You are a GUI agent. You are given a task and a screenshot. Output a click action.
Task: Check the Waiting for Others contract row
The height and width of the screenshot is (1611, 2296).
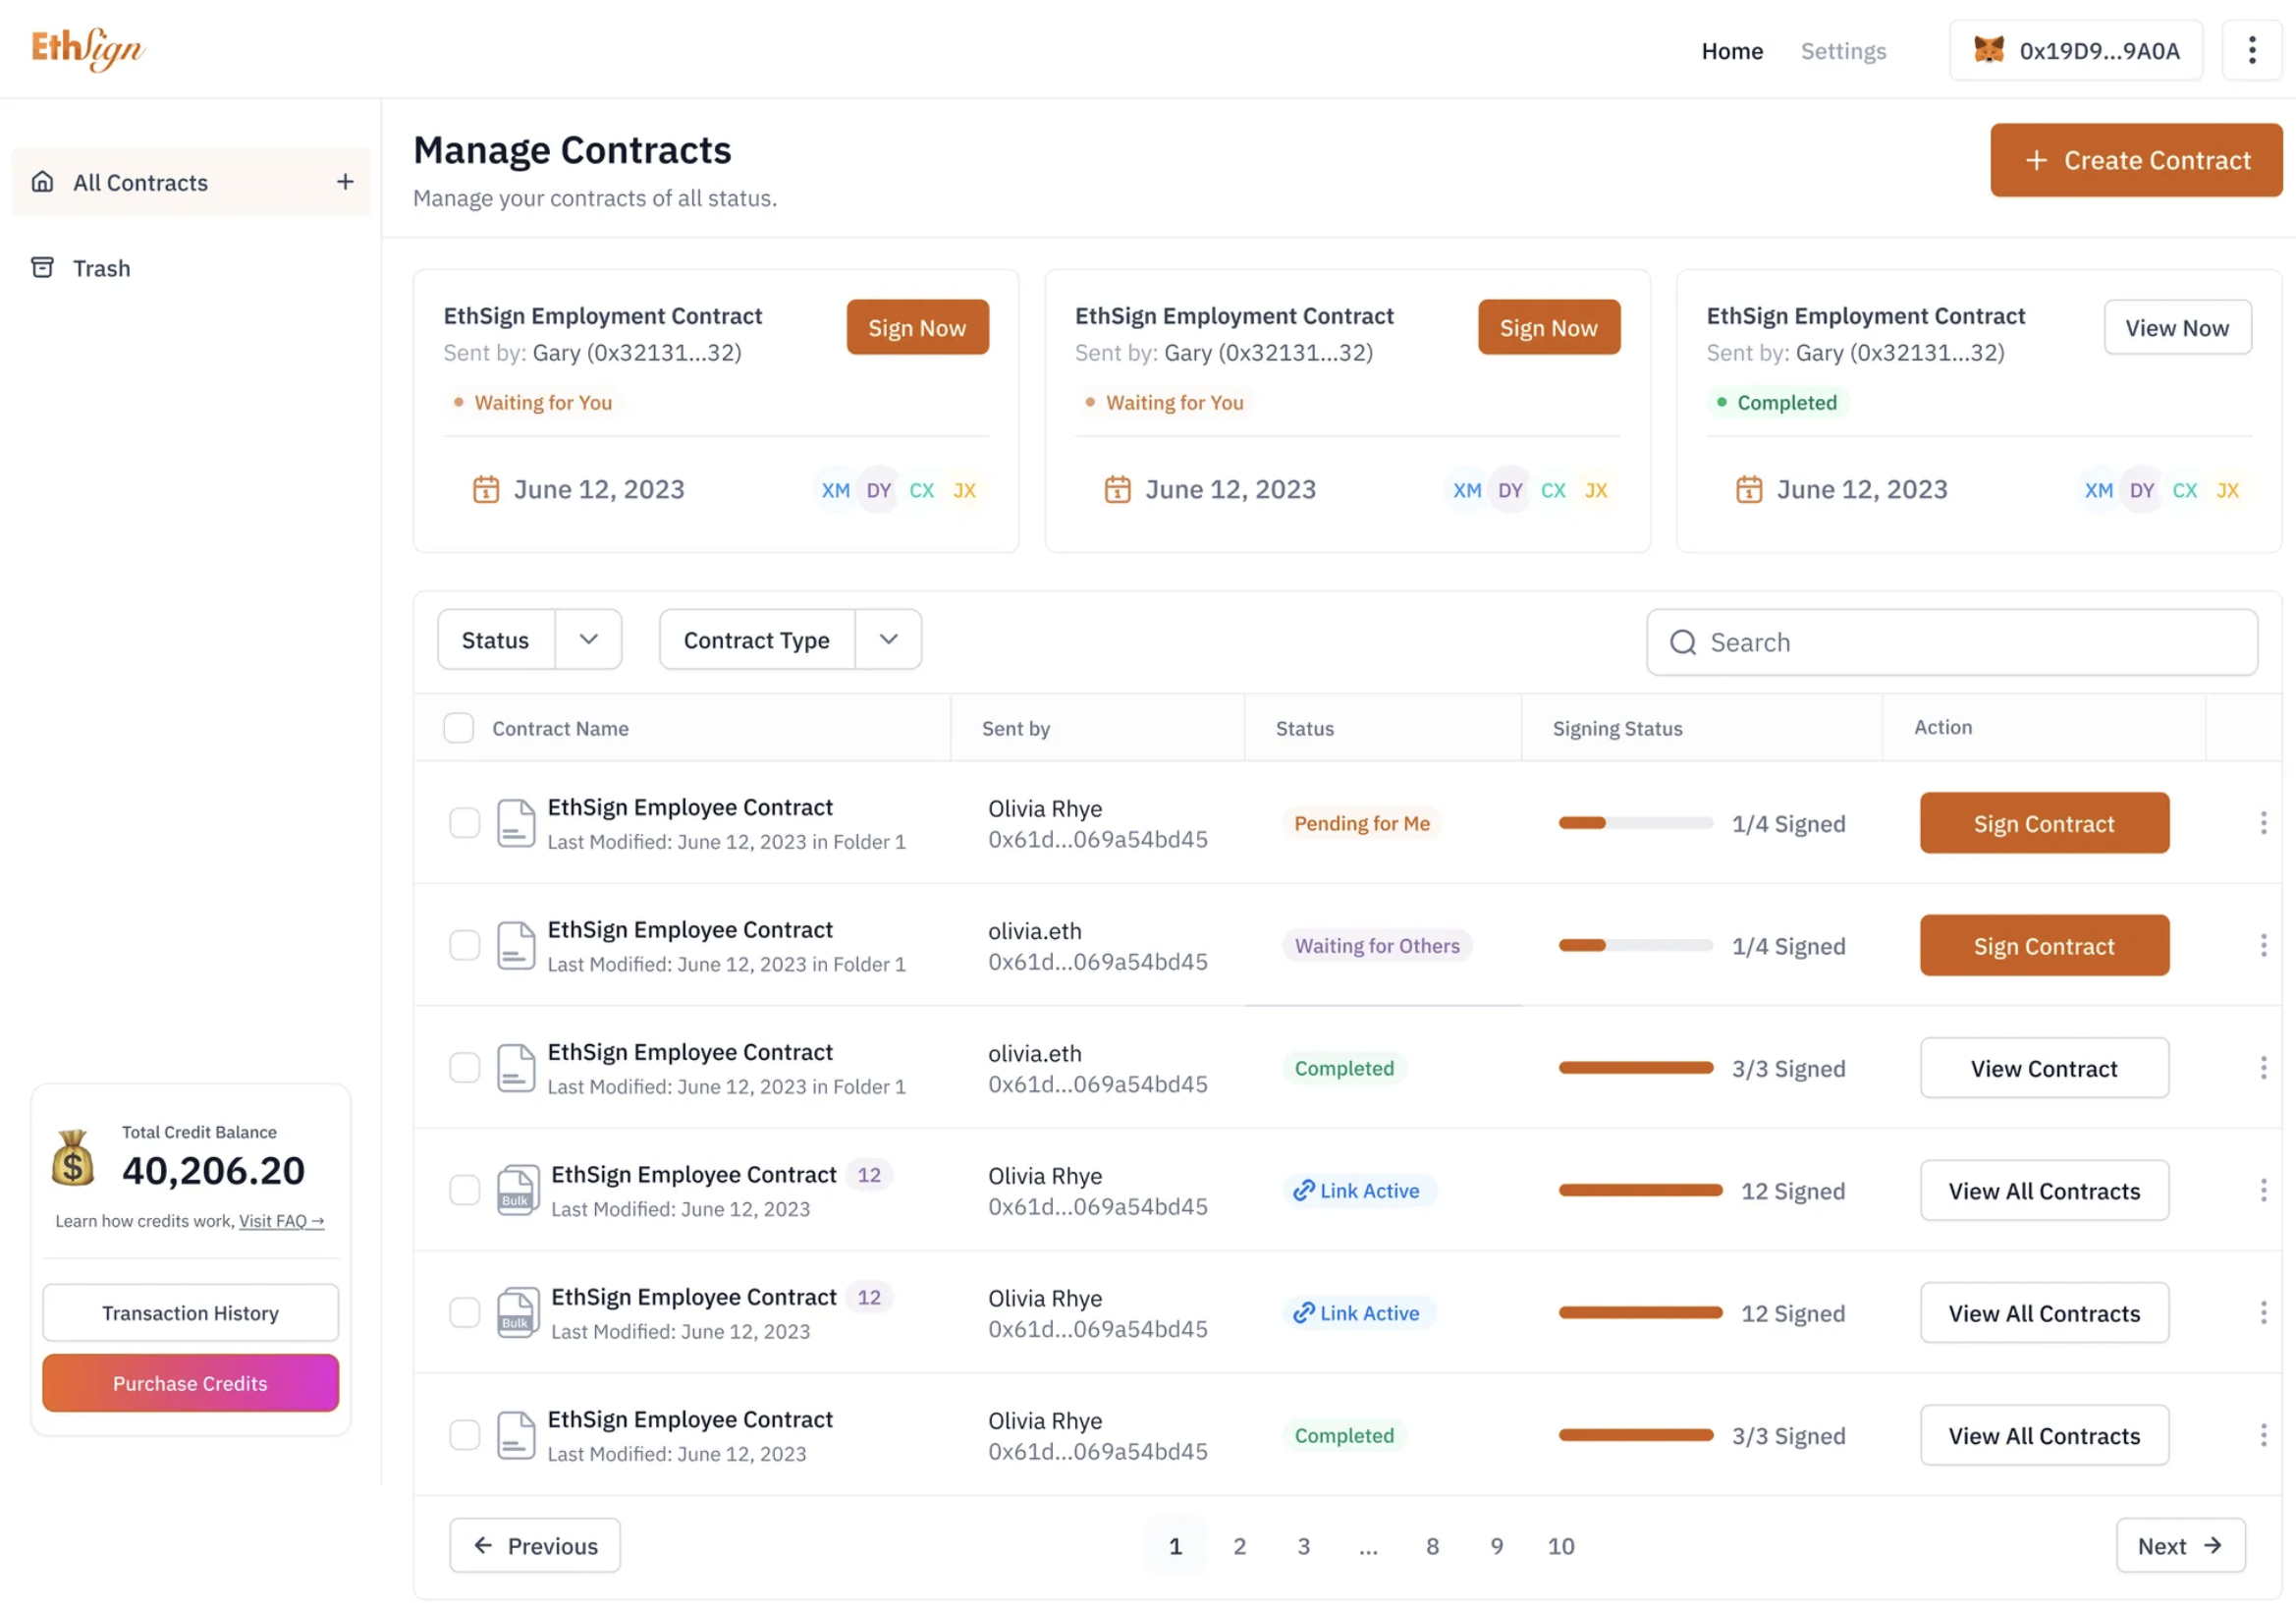(464, 946)
